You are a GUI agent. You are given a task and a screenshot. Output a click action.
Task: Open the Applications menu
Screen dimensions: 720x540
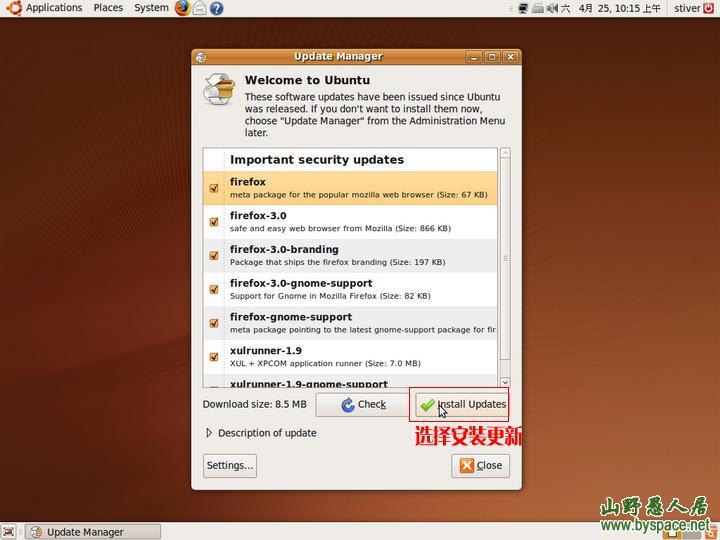[x=54, y=8]
